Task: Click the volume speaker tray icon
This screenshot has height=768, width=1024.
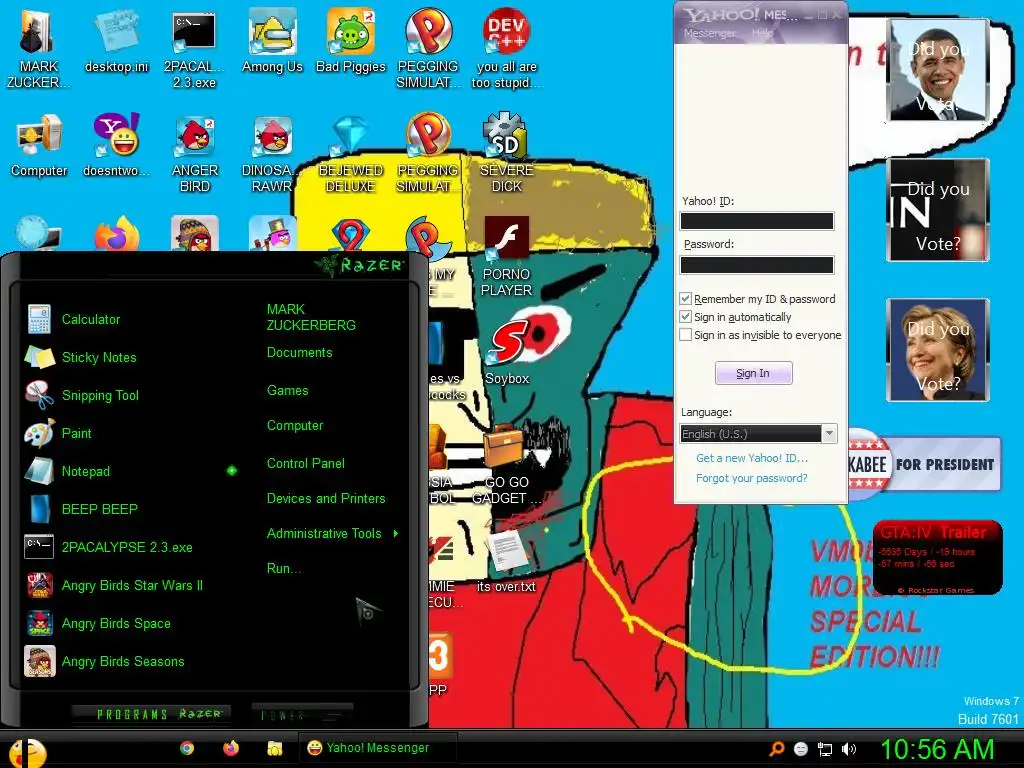Action: click(x=850, y=749)
